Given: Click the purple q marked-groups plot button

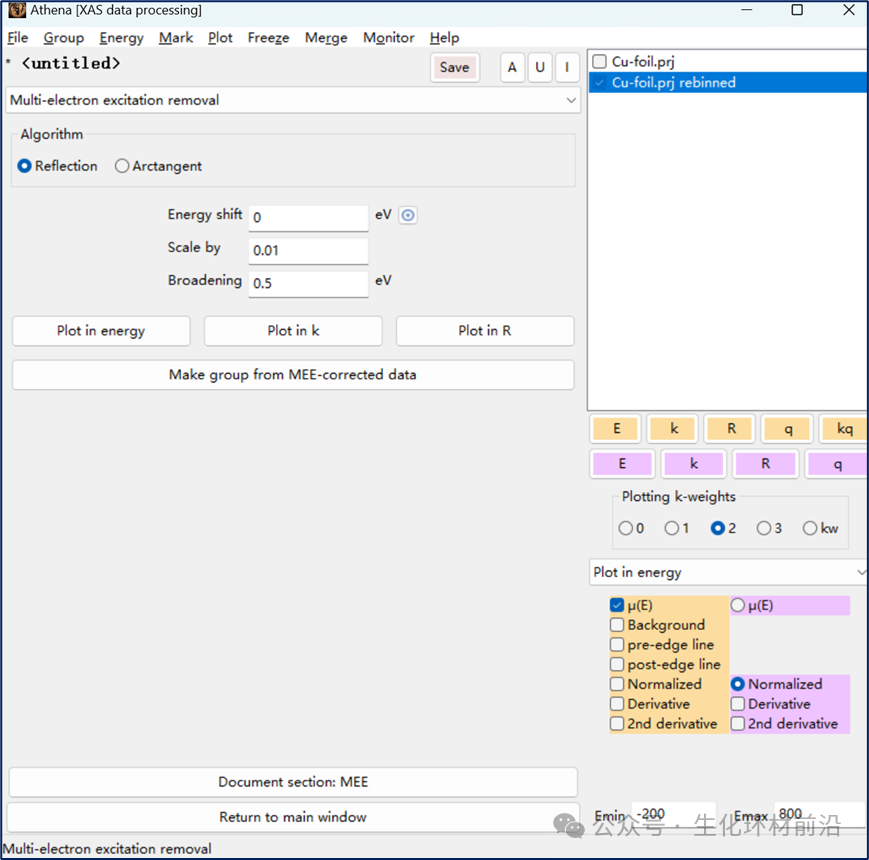Looking at the screenshot, I should point(837,464).
